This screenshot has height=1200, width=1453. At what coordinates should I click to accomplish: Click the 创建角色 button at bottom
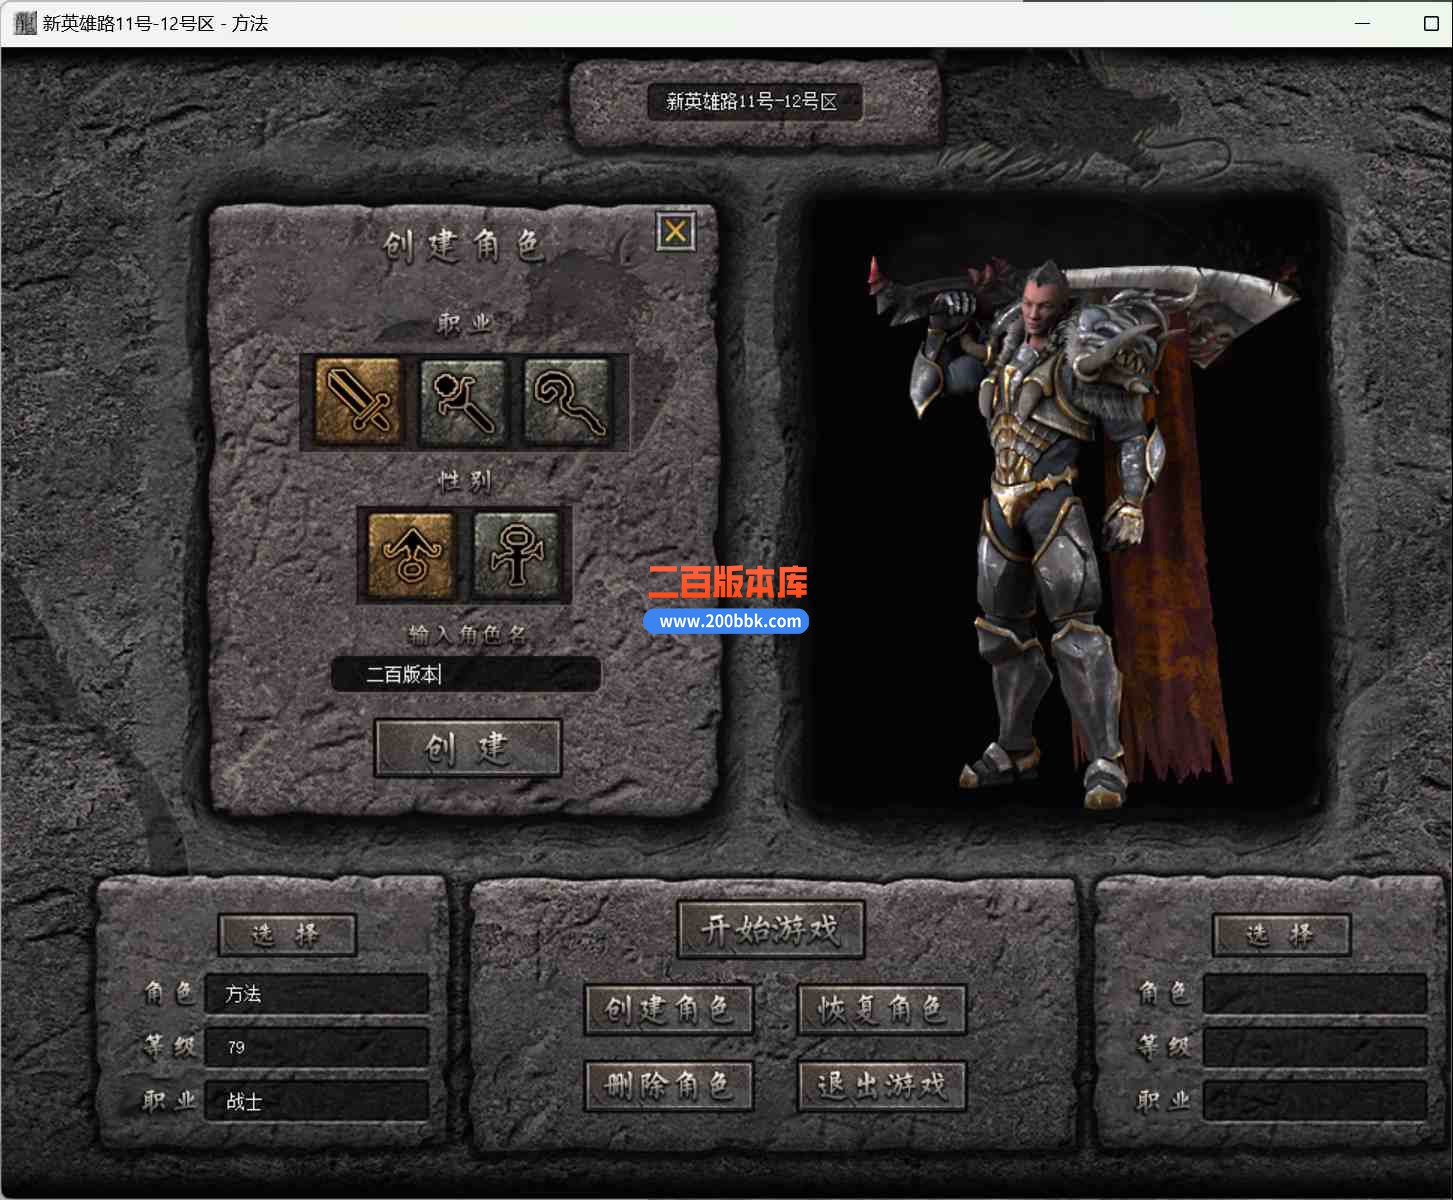[x=668, y=1009]
